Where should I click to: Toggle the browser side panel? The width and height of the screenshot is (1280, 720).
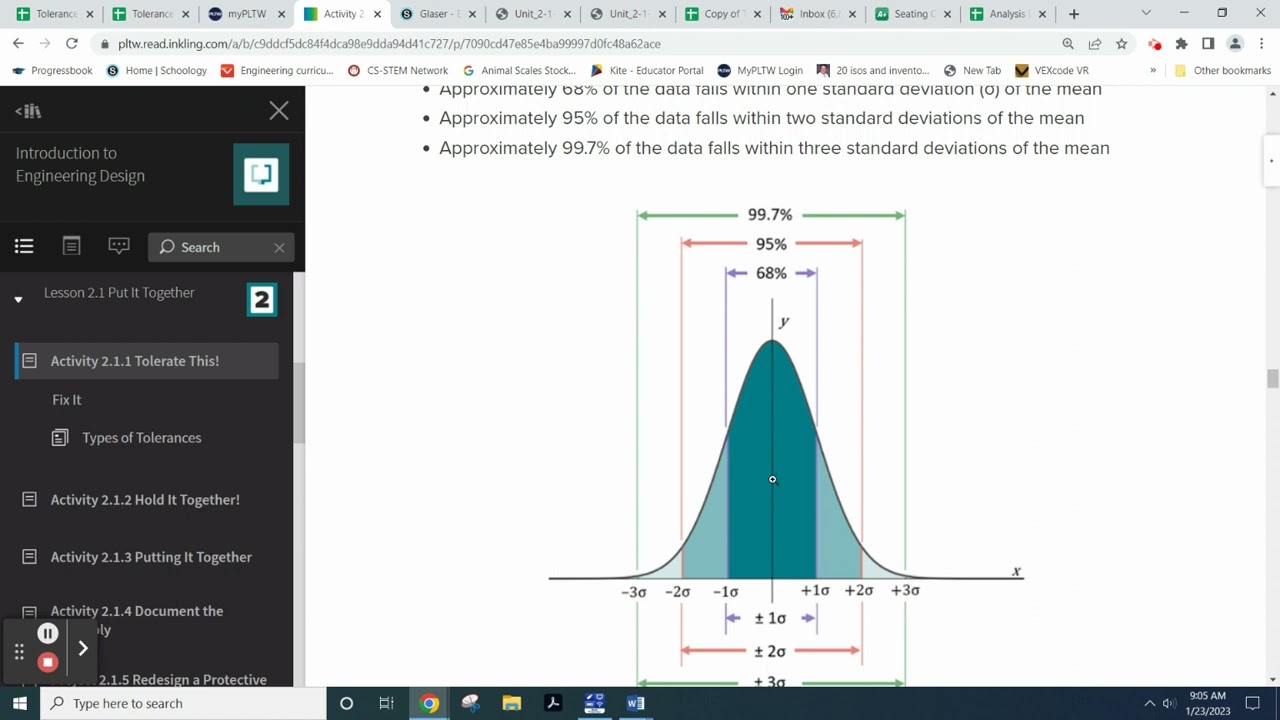point(1208,44)
